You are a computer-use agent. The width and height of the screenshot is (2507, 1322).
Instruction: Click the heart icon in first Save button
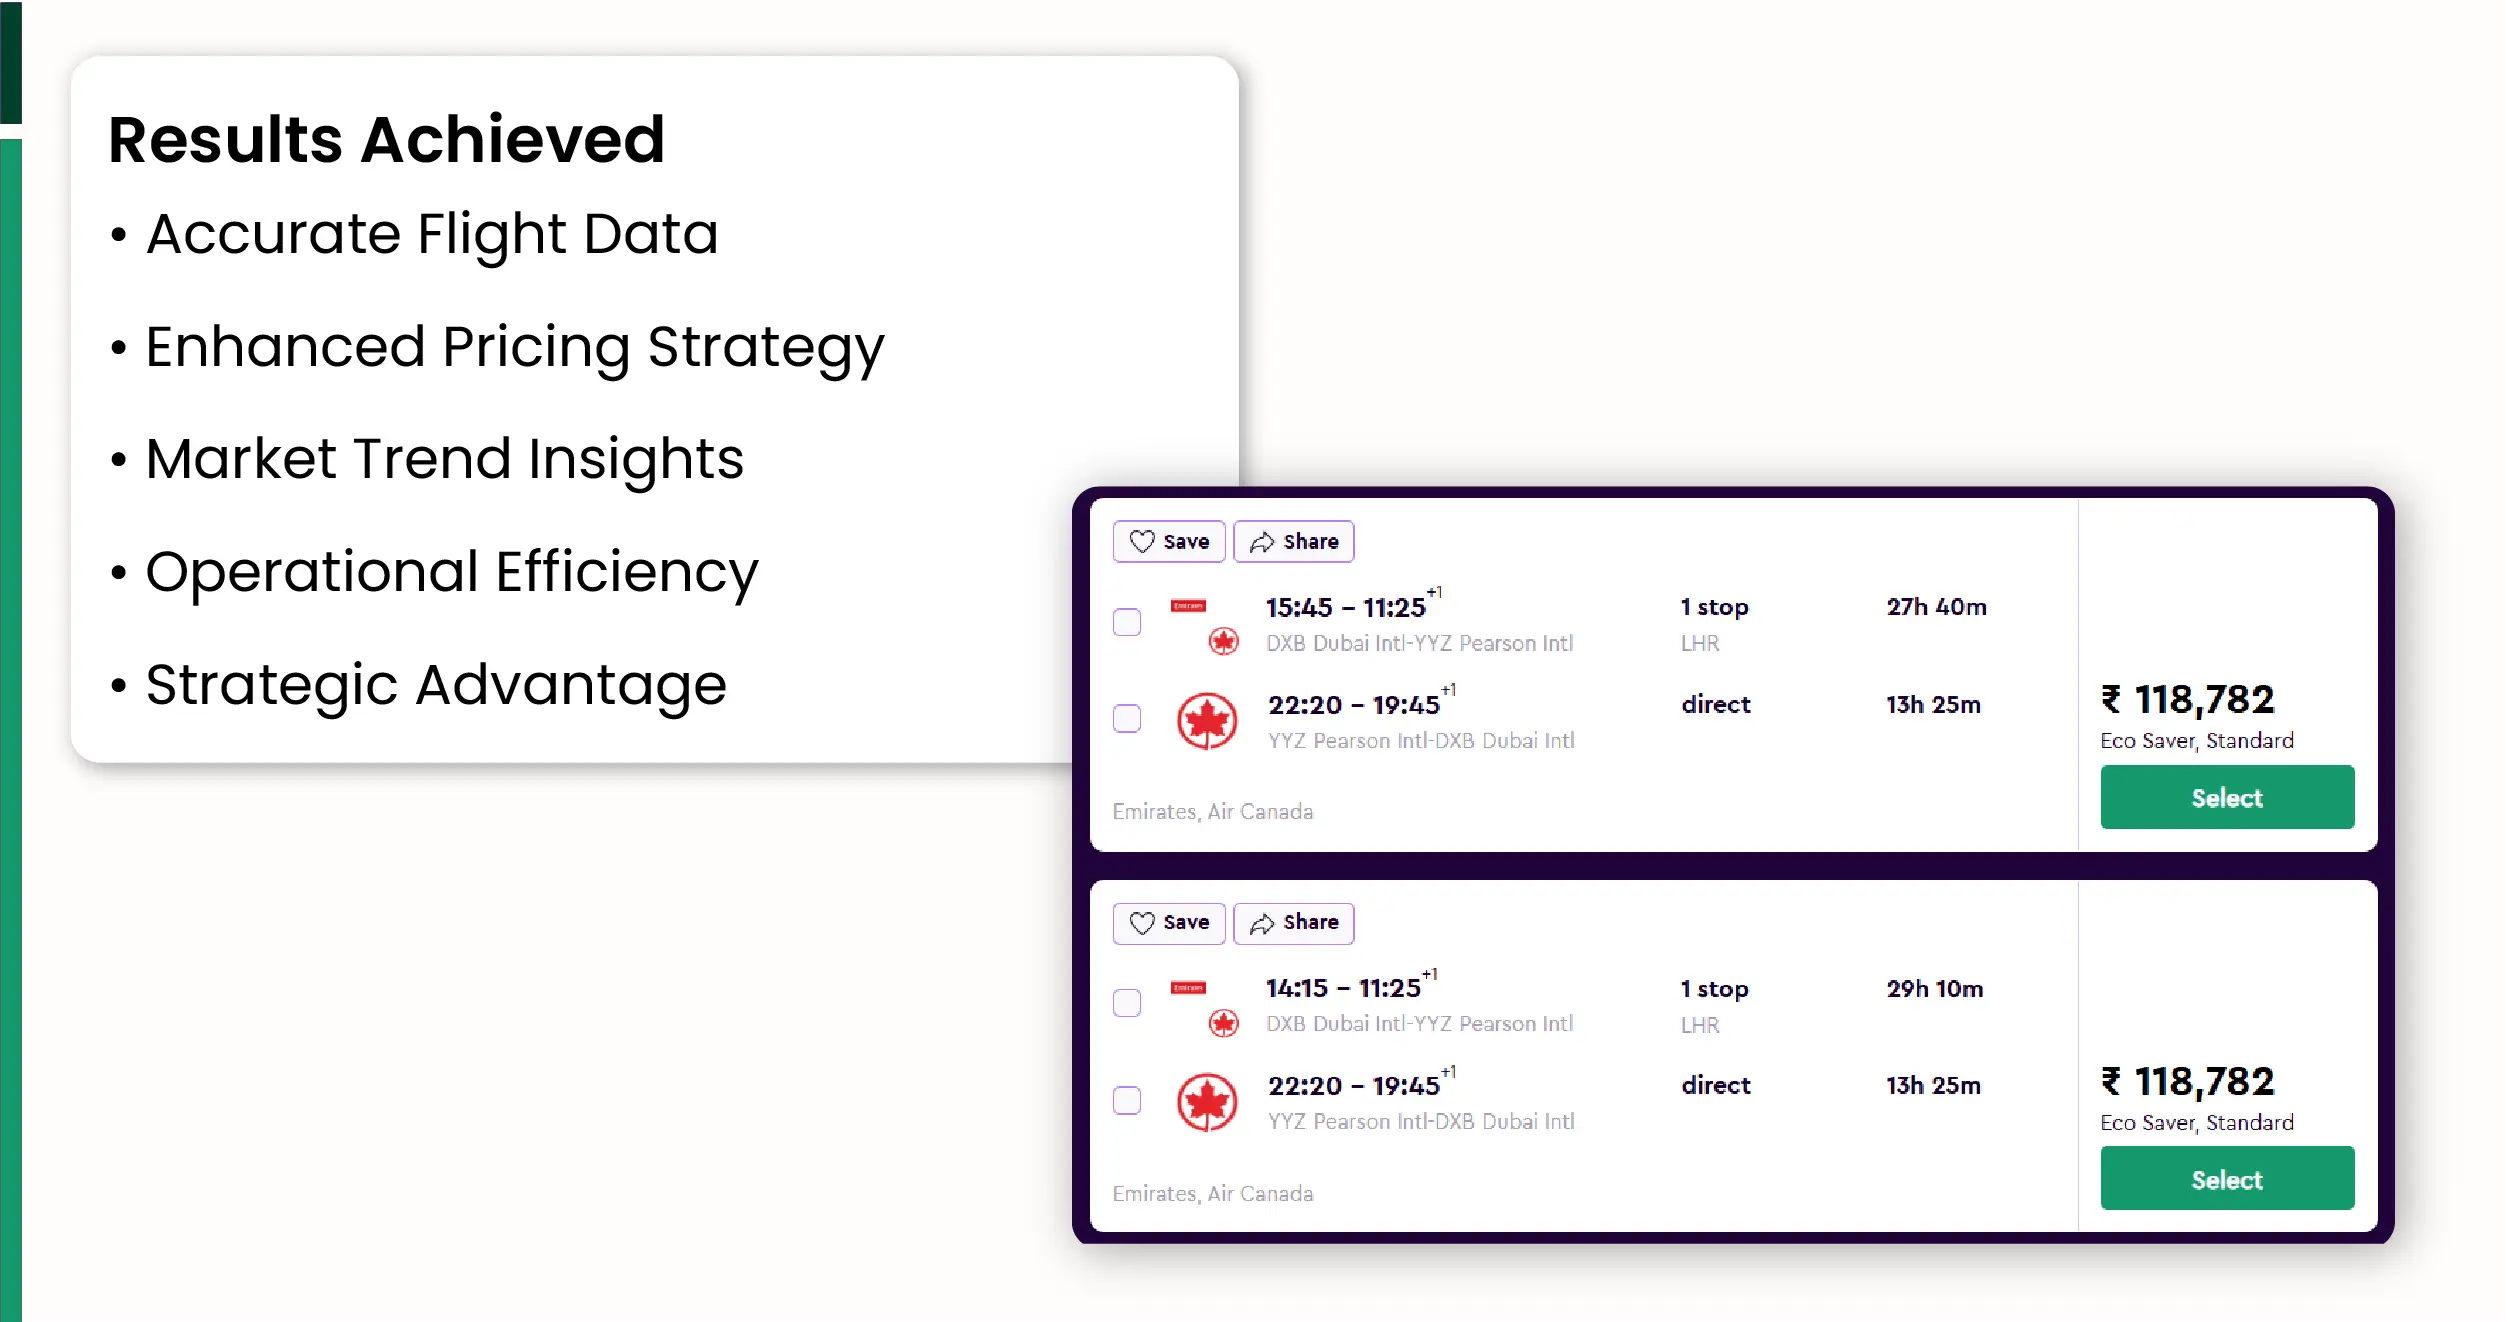click(x=1141, y=541)
